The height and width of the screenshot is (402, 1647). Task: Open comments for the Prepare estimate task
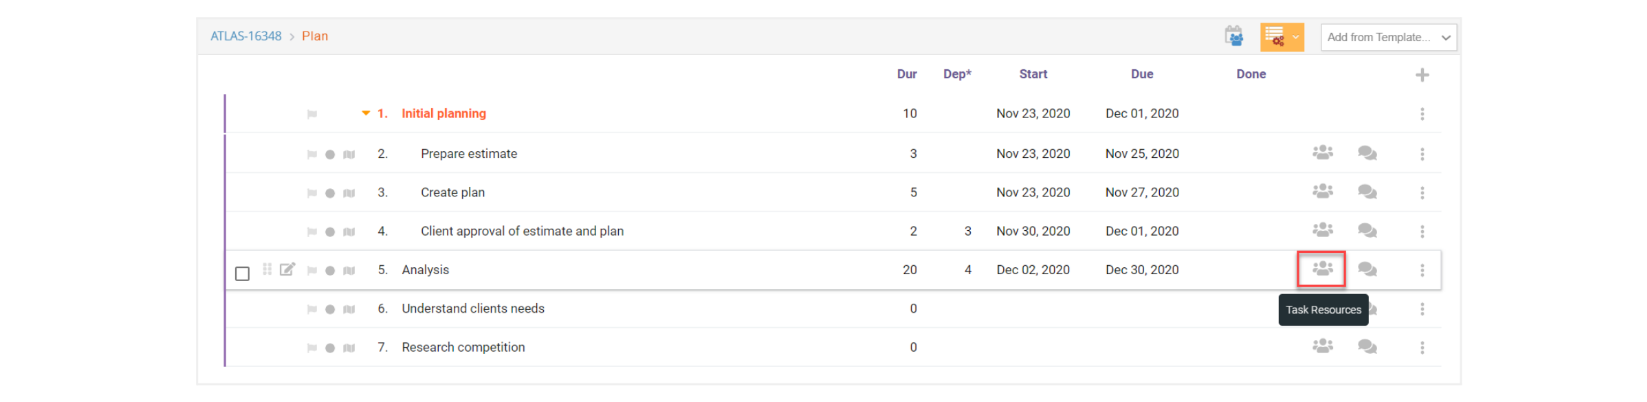tap(1367, 153)
